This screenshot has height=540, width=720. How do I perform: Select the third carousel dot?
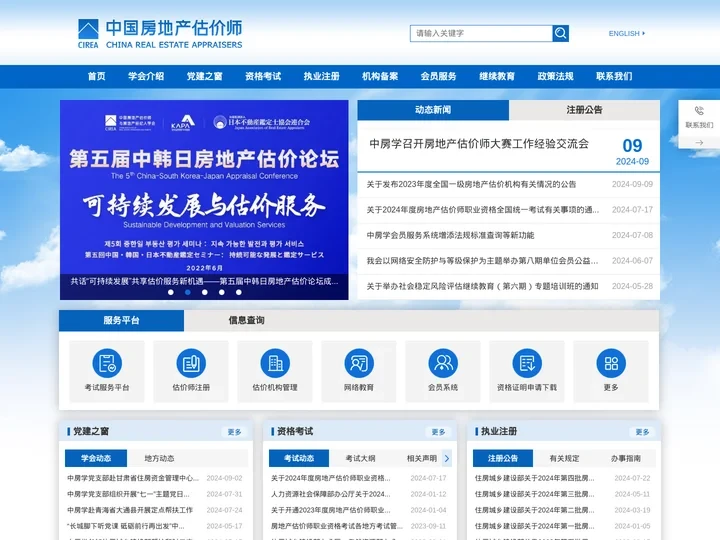(205, 292)
